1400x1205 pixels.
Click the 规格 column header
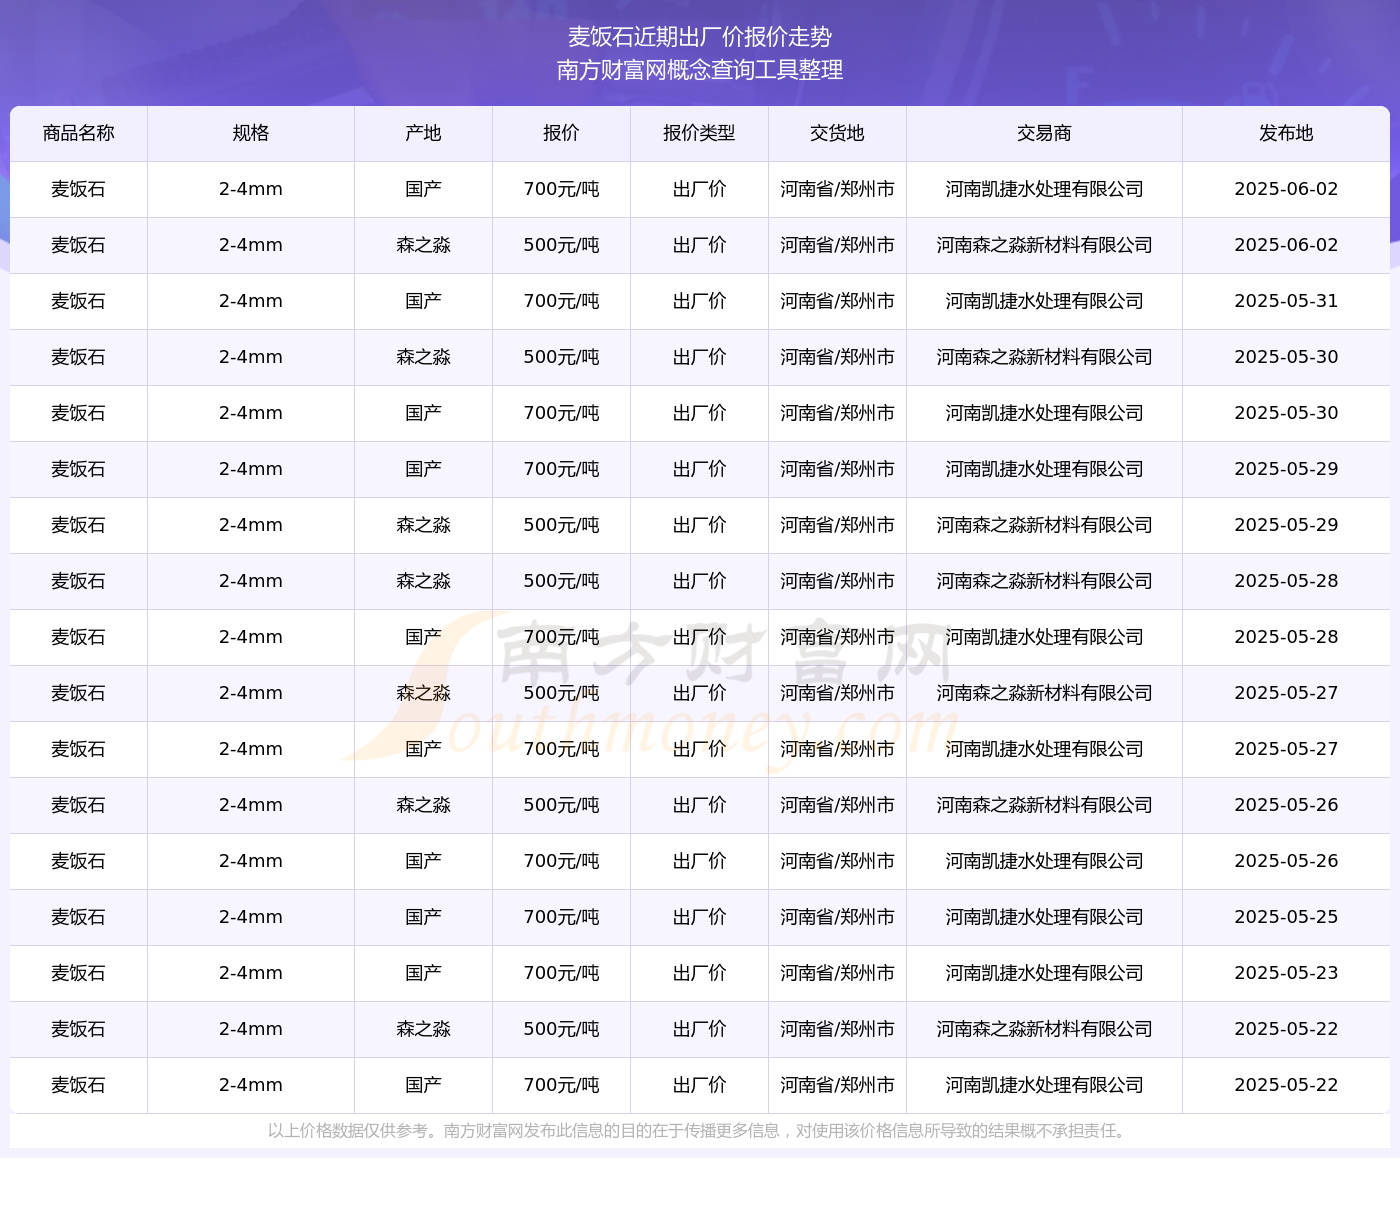(x=251, y=133)
